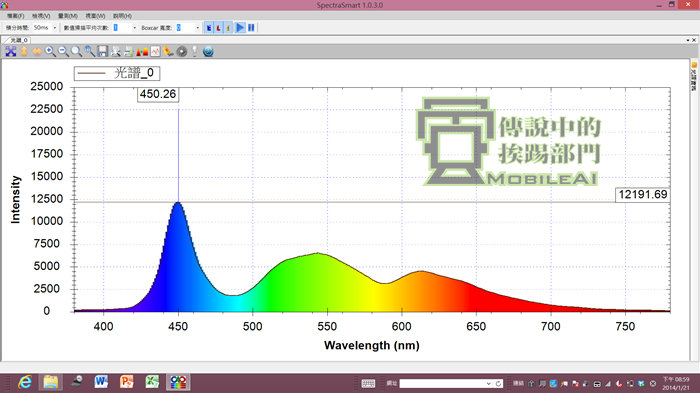Toggle the orange I mode button

(x=228, y=28)
